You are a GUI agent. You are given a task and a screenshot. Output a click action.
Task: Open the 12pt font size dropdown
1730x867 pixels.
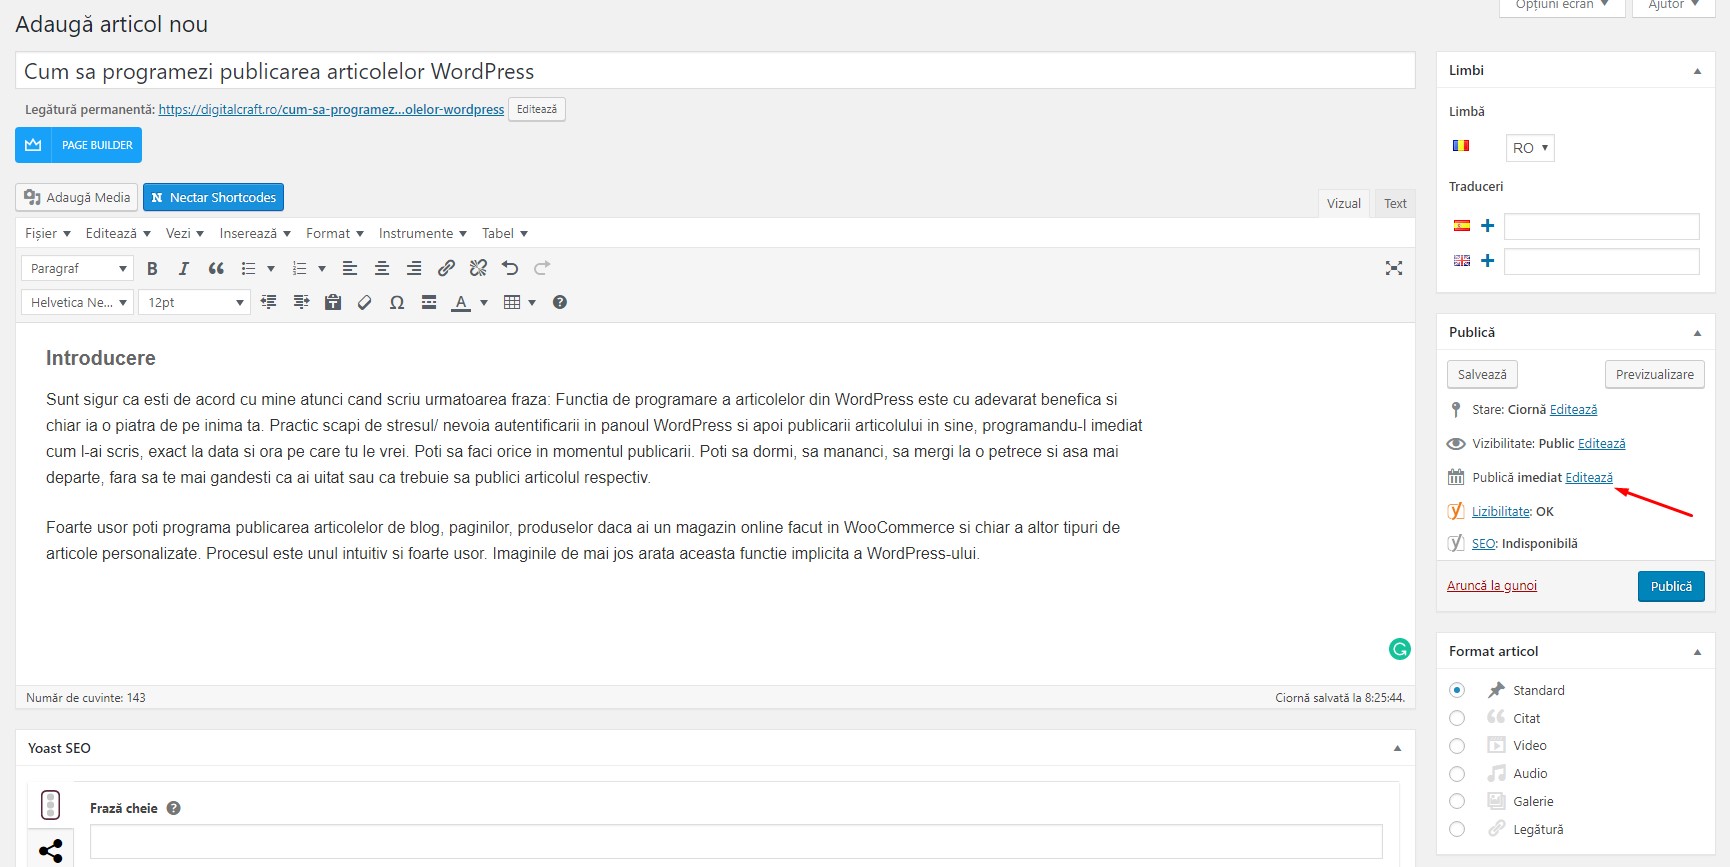[x=195, y=302]
